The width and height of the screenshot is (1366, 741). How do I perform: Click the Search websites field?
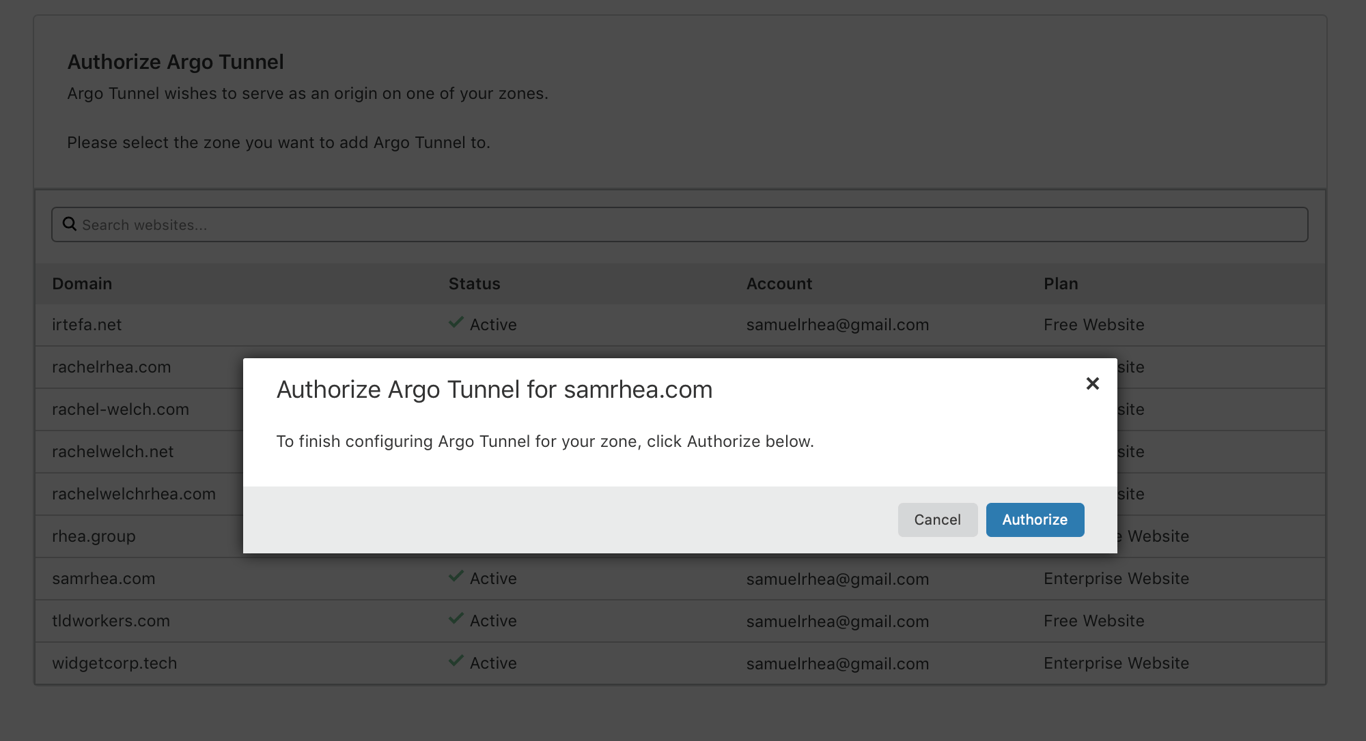680,225
